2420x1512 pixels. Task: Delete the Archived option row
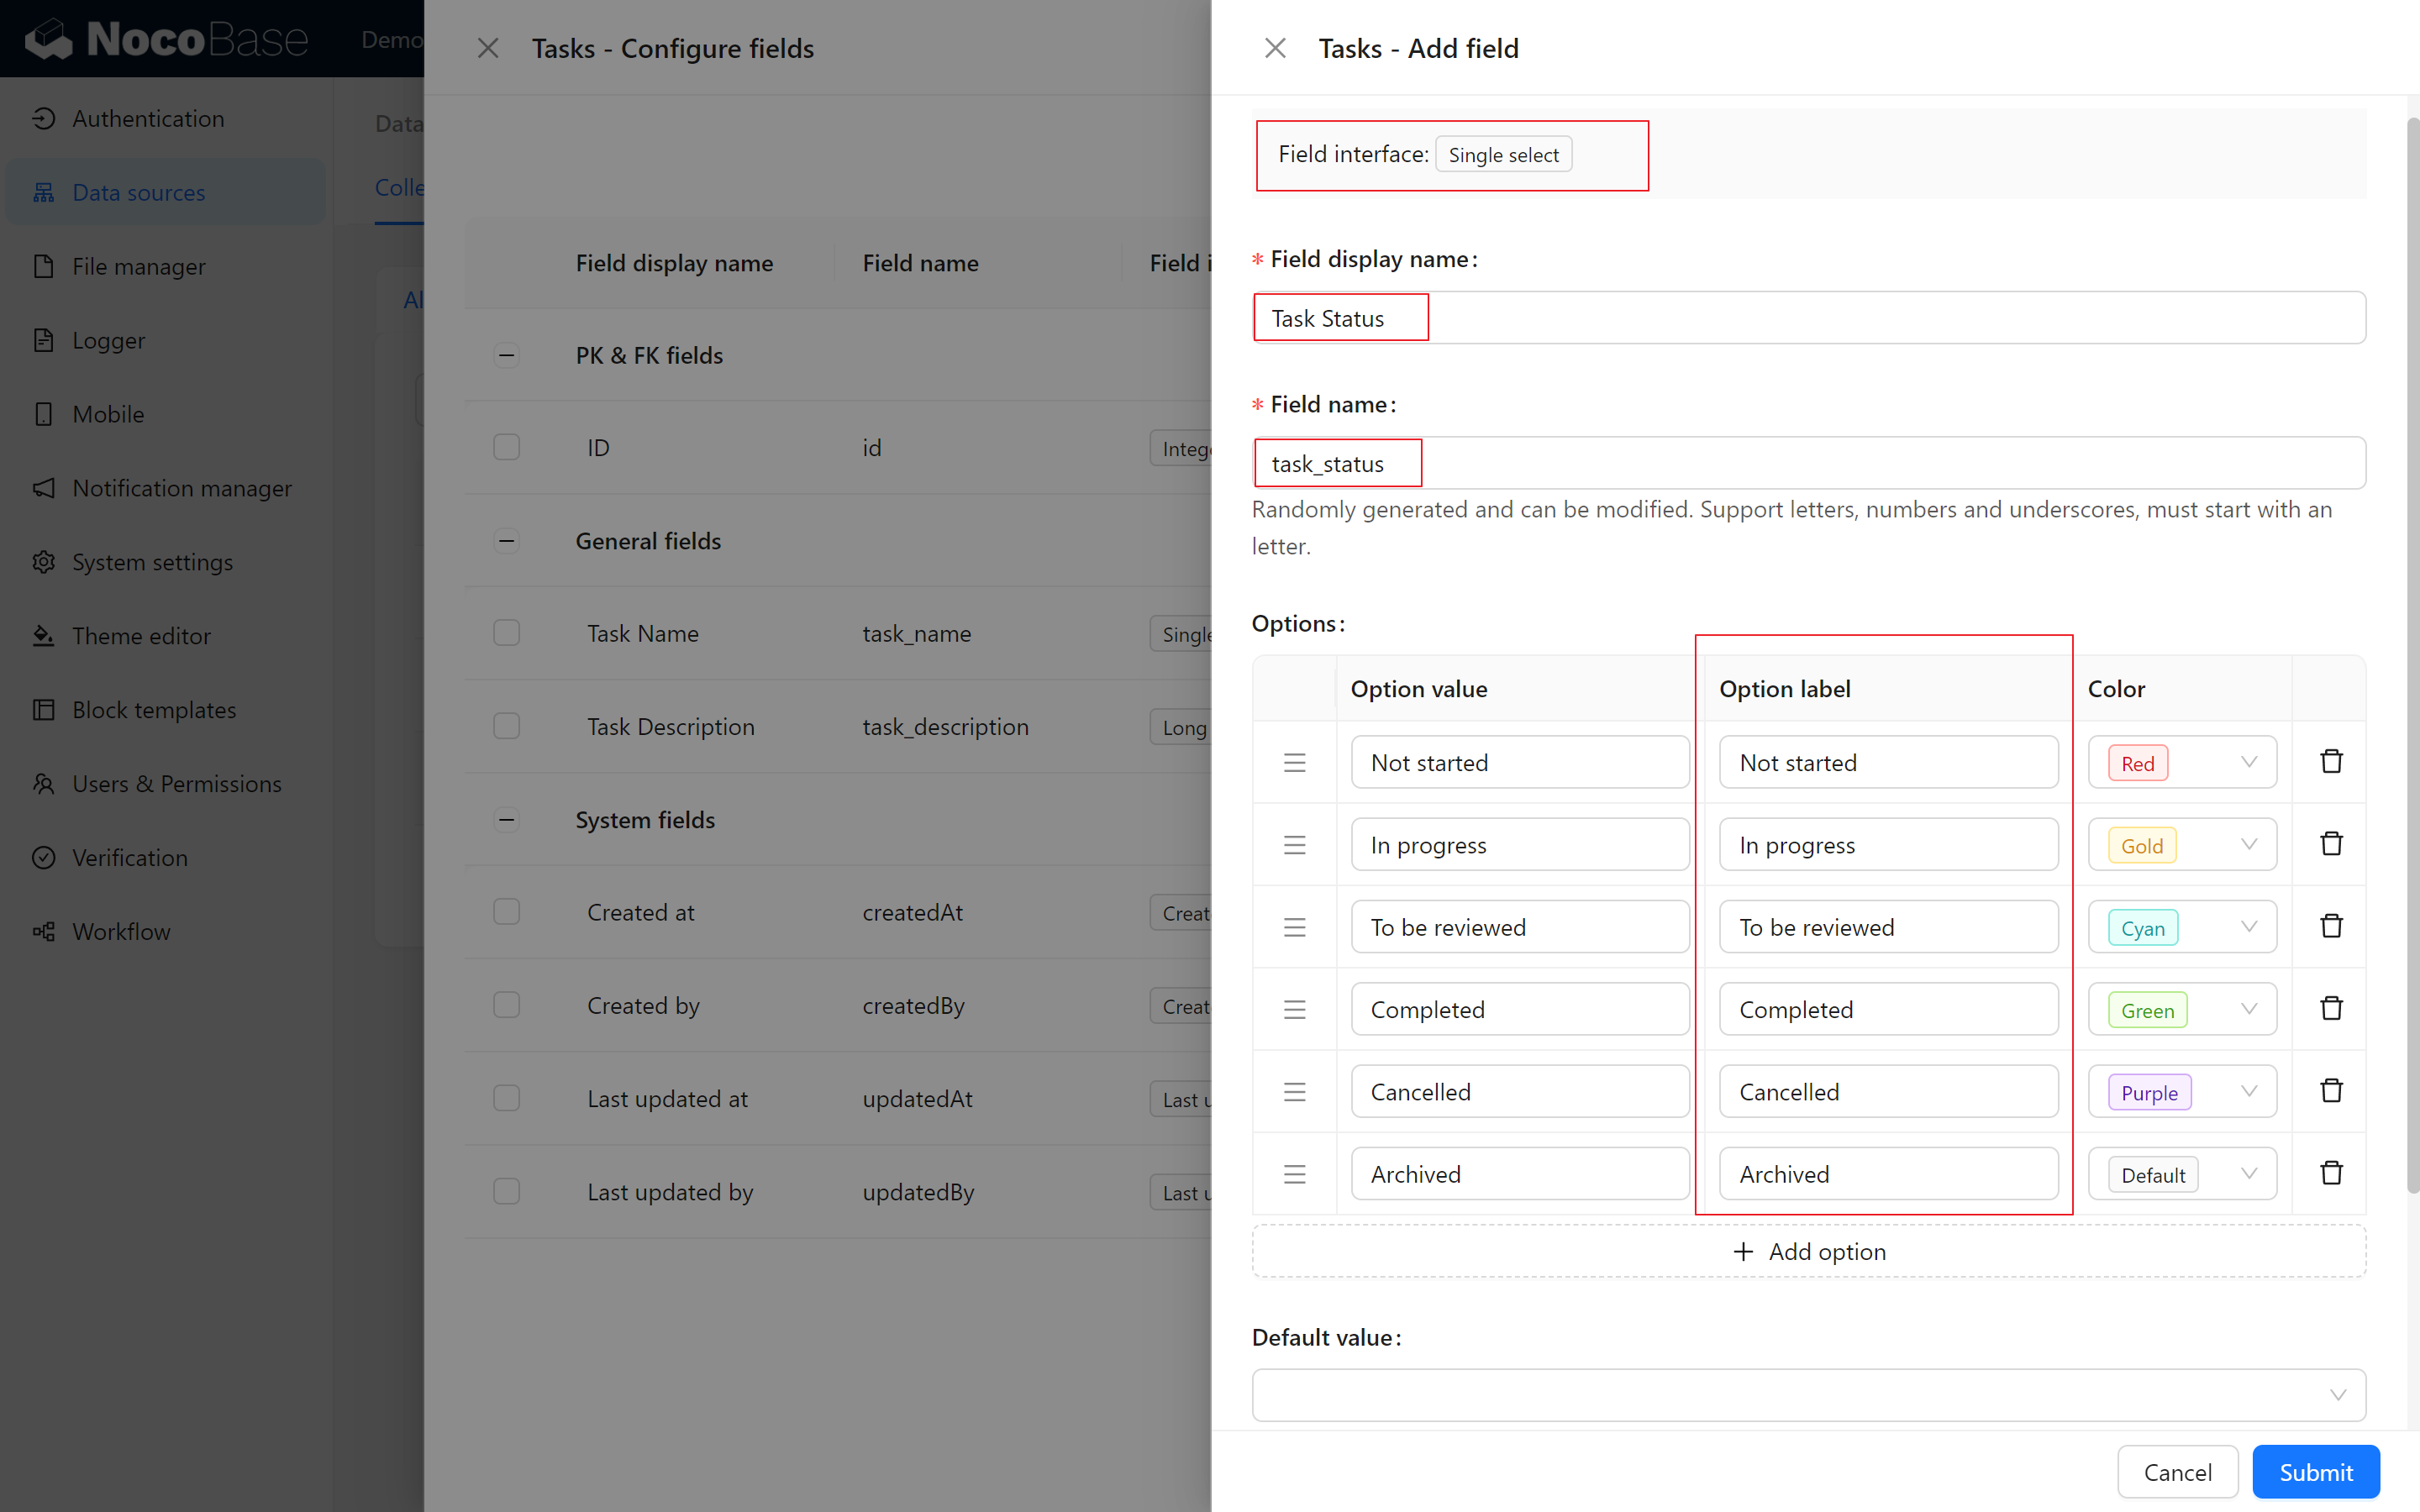pos(2331,1173)
